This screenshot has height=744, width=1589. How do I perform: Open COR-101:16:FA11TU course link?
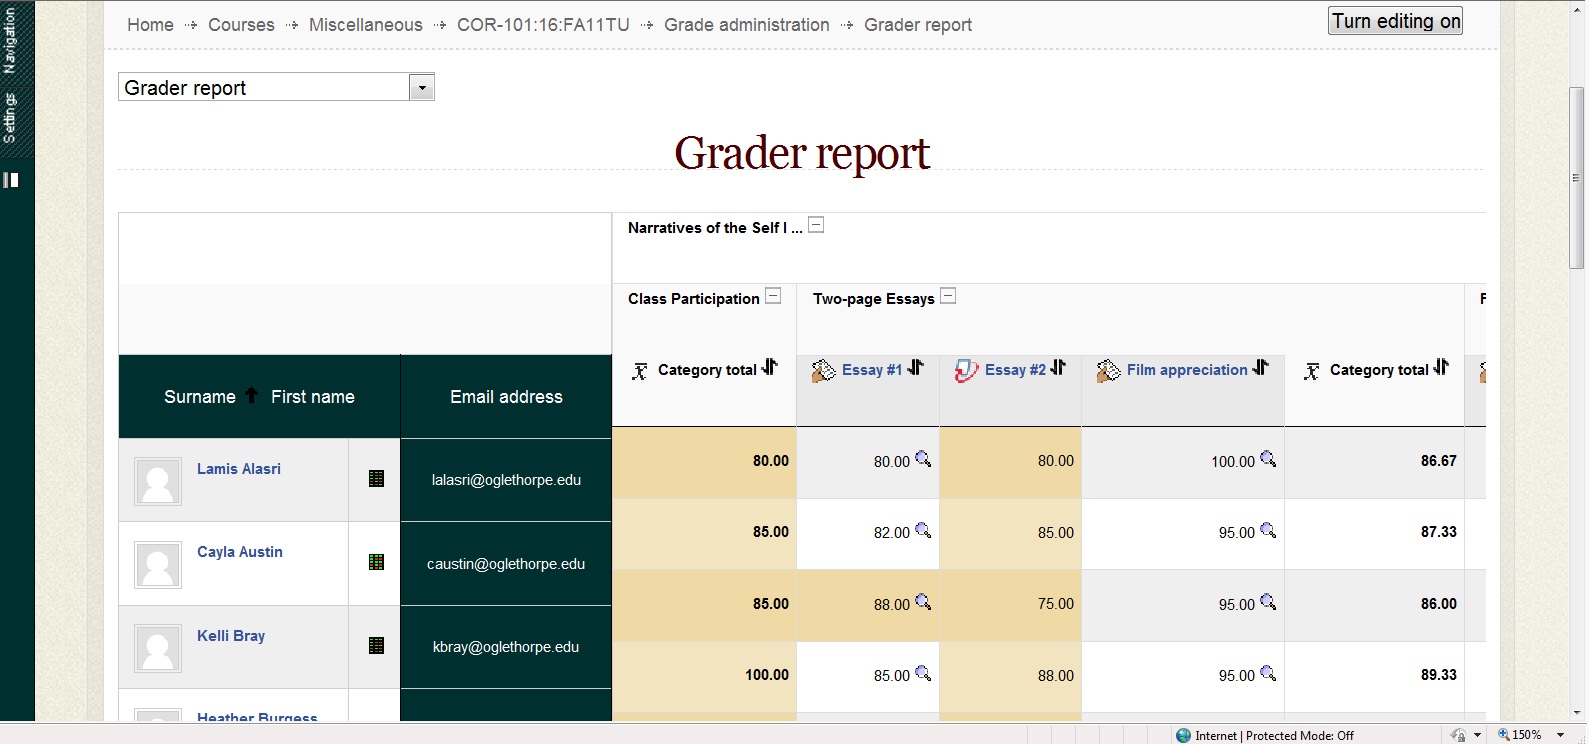[543, 25]
